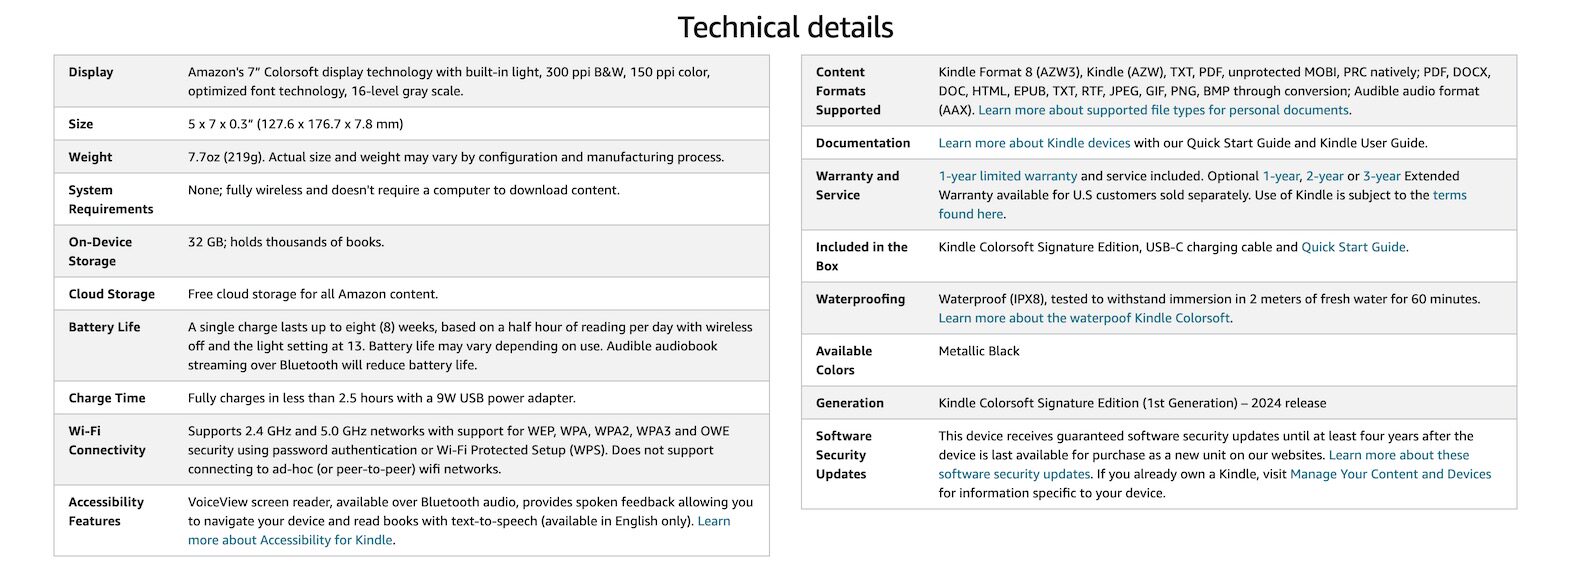The height and width of the screenshot is (573, 1569).
Task: Click the Waterproofing row label
Action: pos(860,299)
